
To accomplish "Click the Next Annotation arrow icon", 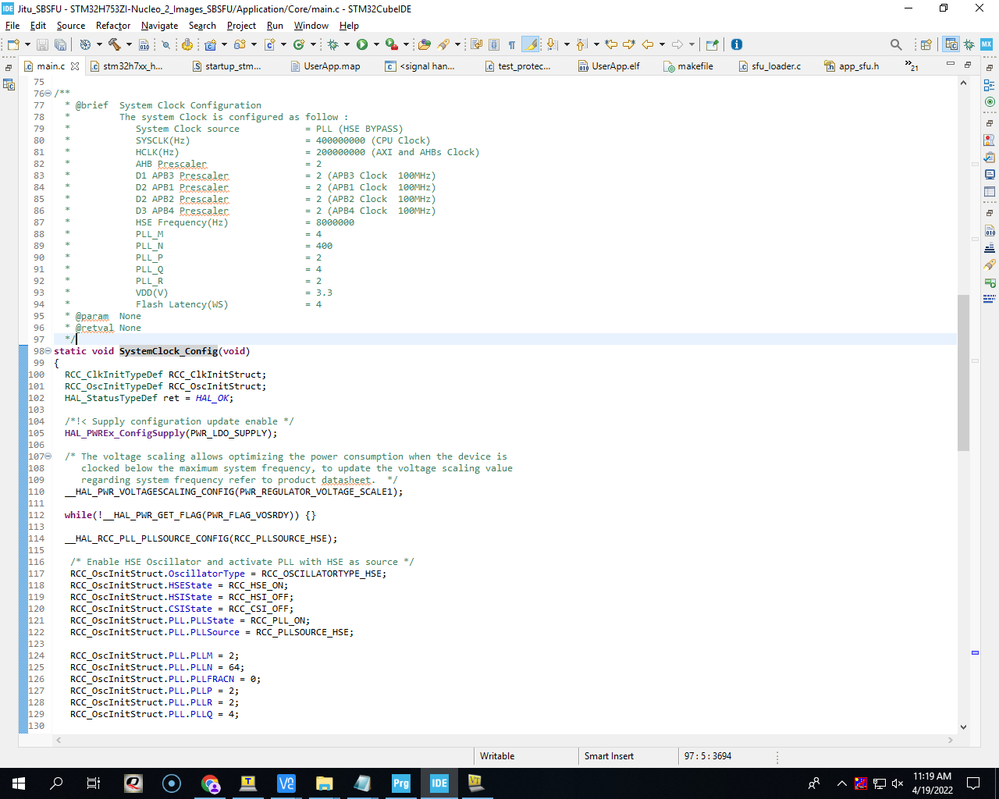I will 552,45.
